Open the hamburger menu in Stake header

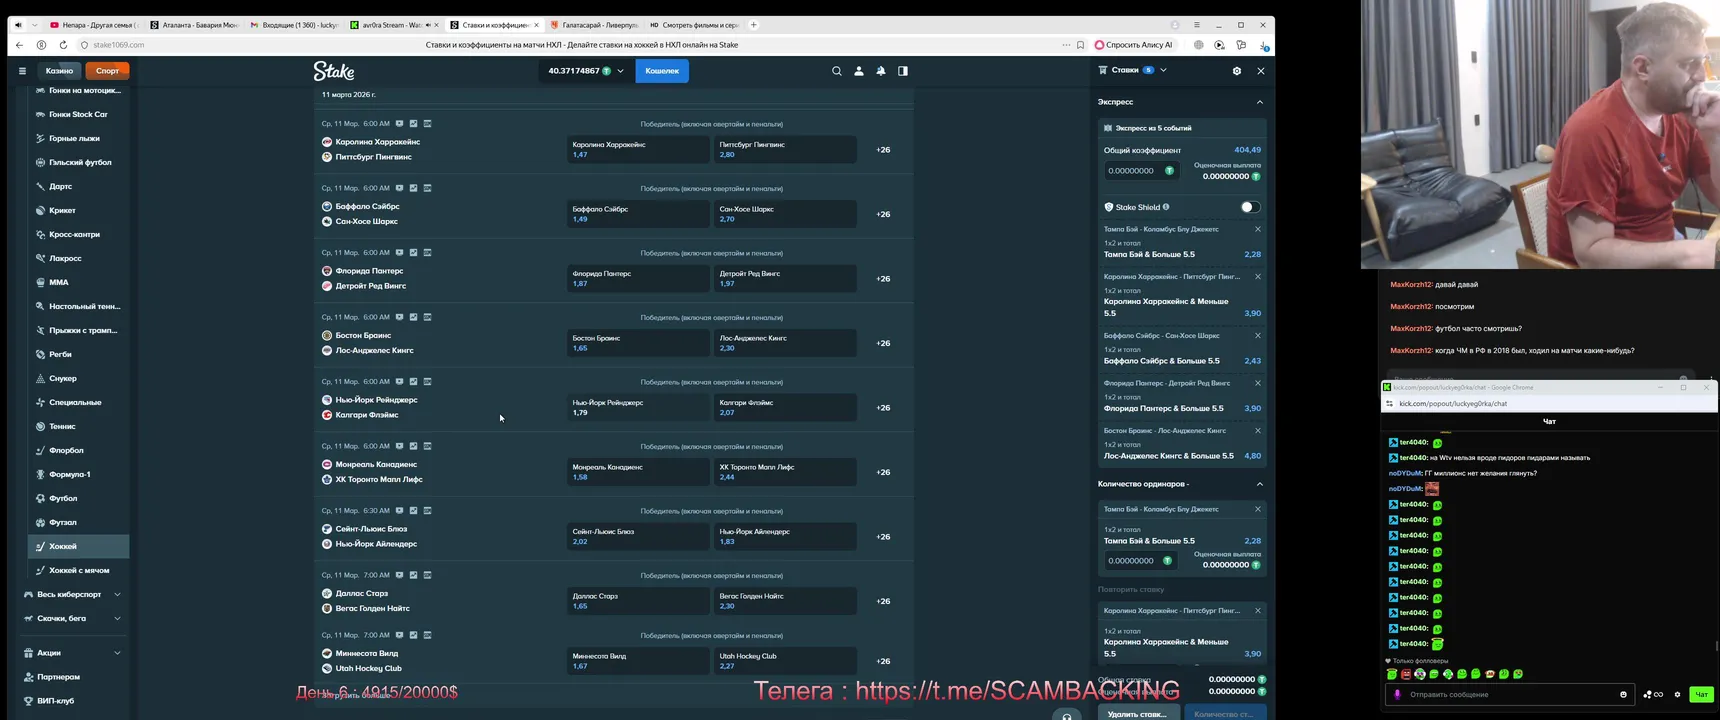point(22,71)
